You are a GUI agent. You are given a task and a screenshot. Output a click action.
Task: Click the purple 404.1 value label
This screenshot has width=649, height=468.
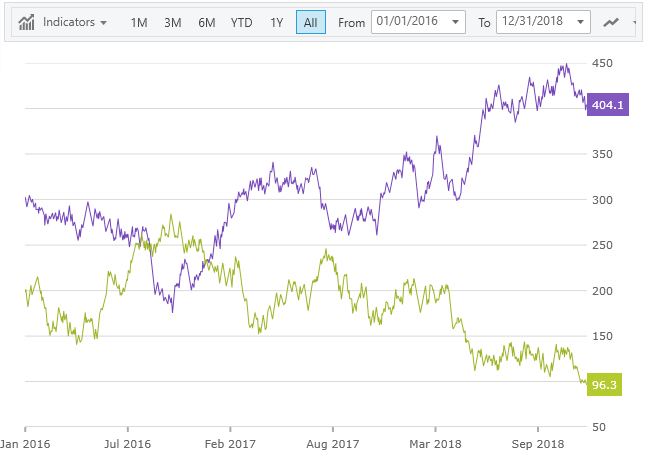tap(608, 105)
